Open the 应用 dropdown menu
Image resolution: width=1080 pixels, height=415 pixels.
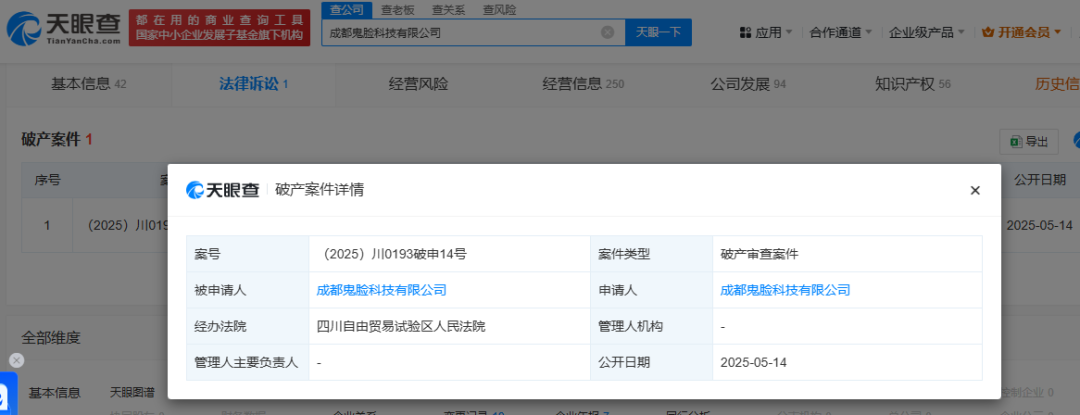[x=768, y=32]
